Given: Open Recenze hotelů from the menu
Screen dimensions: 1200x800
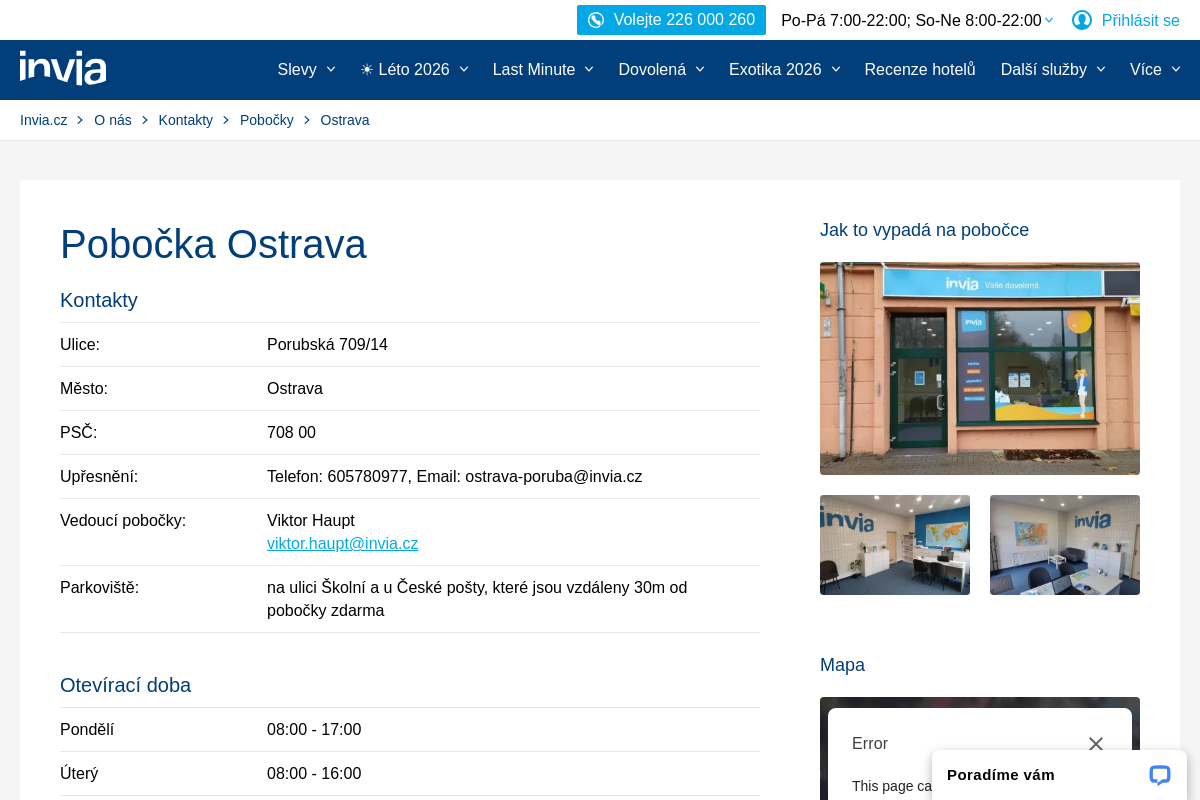Looking at the screenshot, I should [919, 69].
